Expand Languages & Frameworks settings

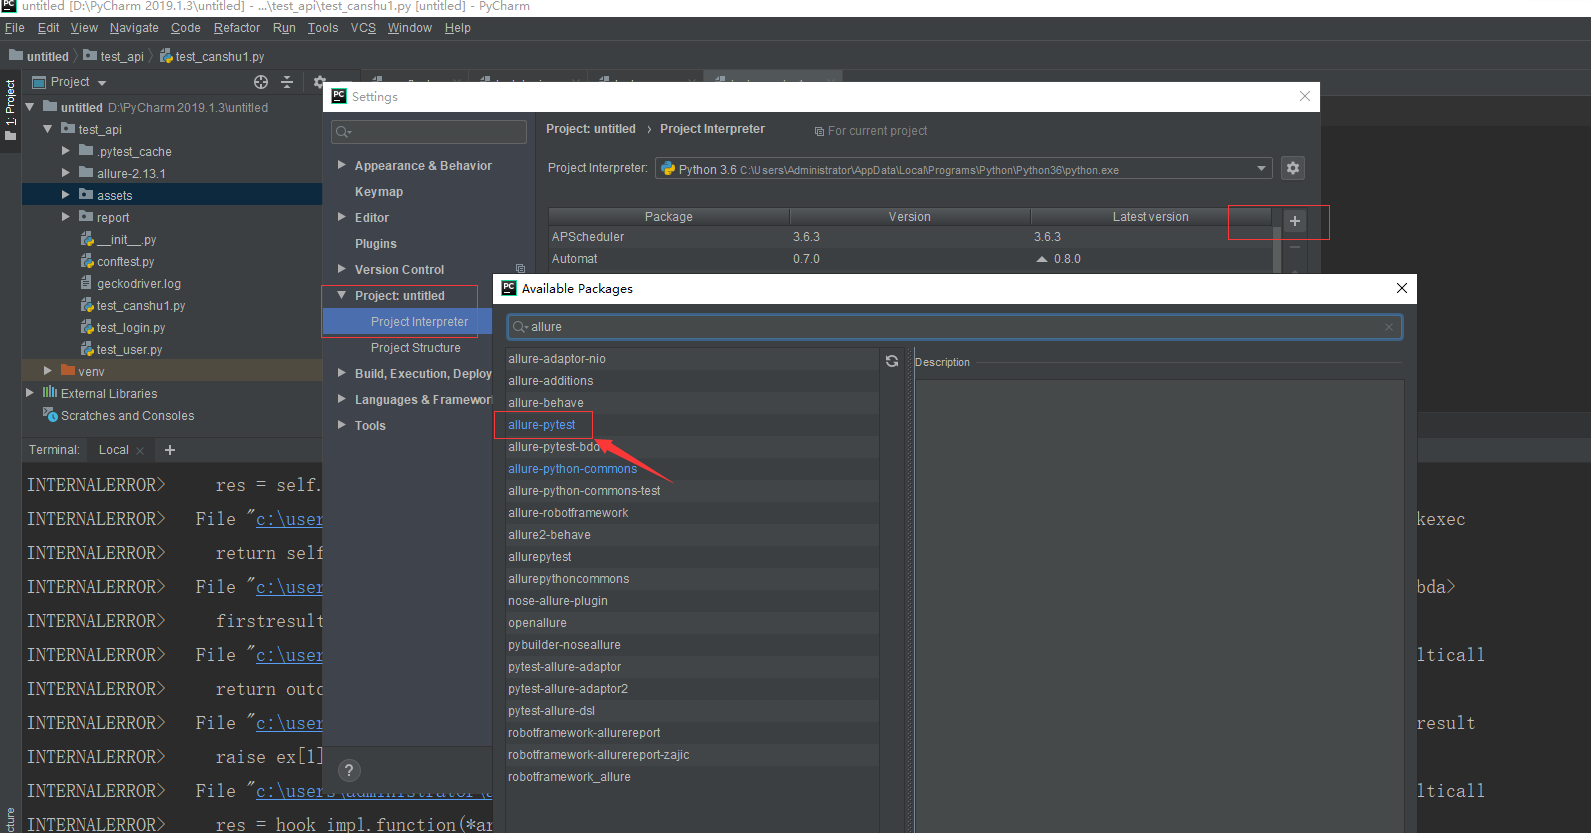342,399
